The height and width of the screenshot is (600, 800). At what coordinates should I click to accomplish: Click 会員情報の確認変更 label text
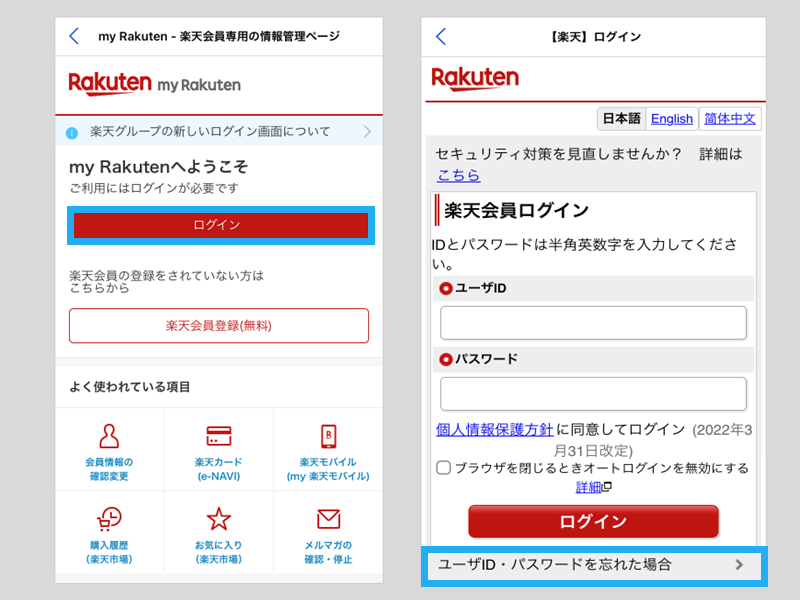pyautogui.click(x=109, y=469)
